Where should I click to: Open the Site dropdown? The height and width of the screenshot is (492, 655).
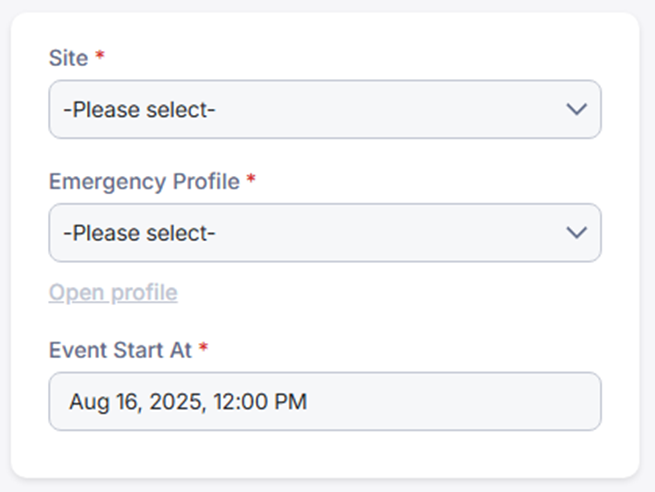click(324, 109)
